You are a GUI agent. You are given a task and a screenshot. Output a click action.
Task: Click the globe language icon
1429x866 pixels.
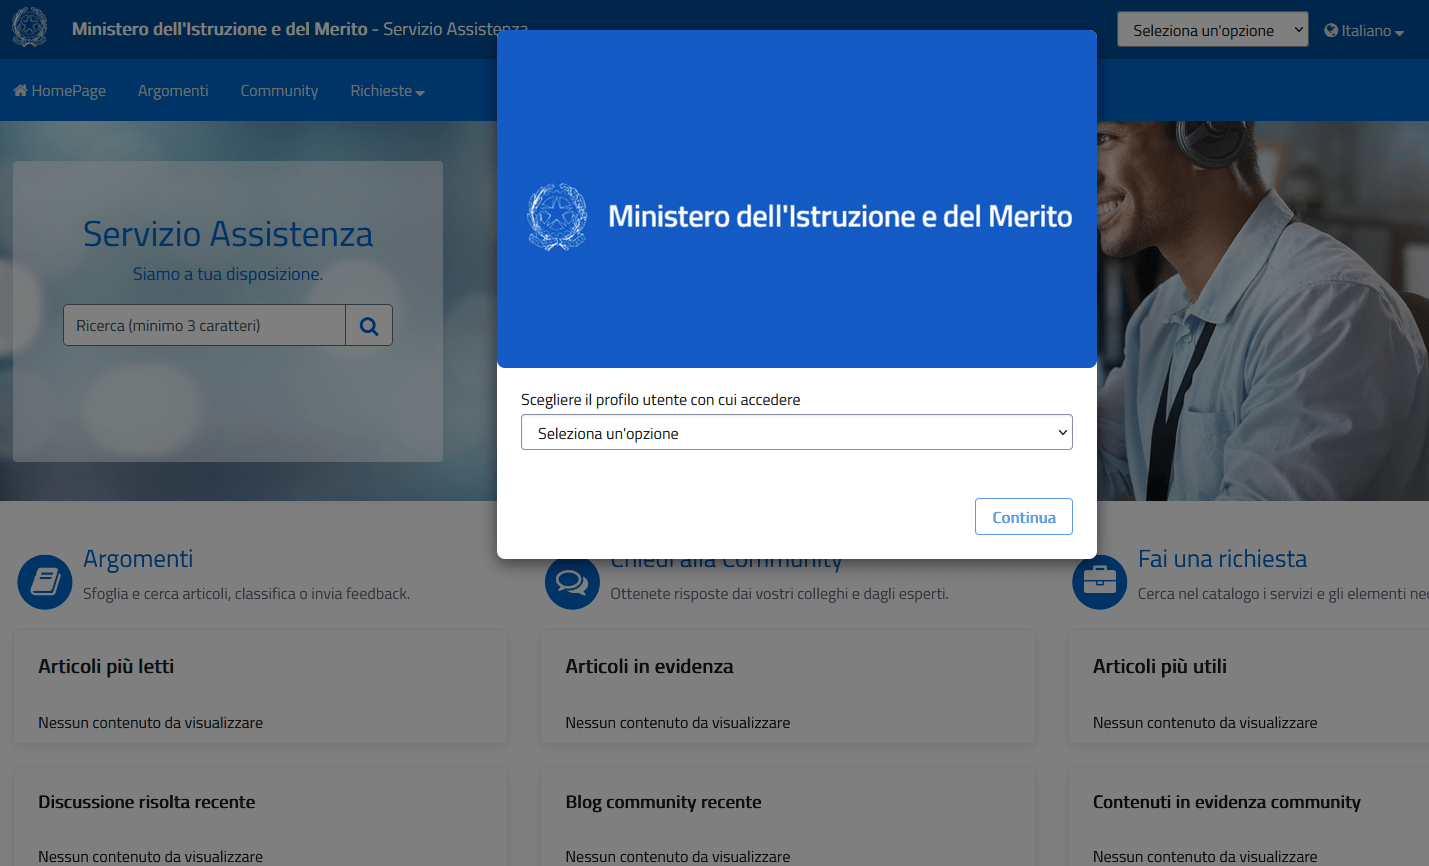tap(1331, 31)
